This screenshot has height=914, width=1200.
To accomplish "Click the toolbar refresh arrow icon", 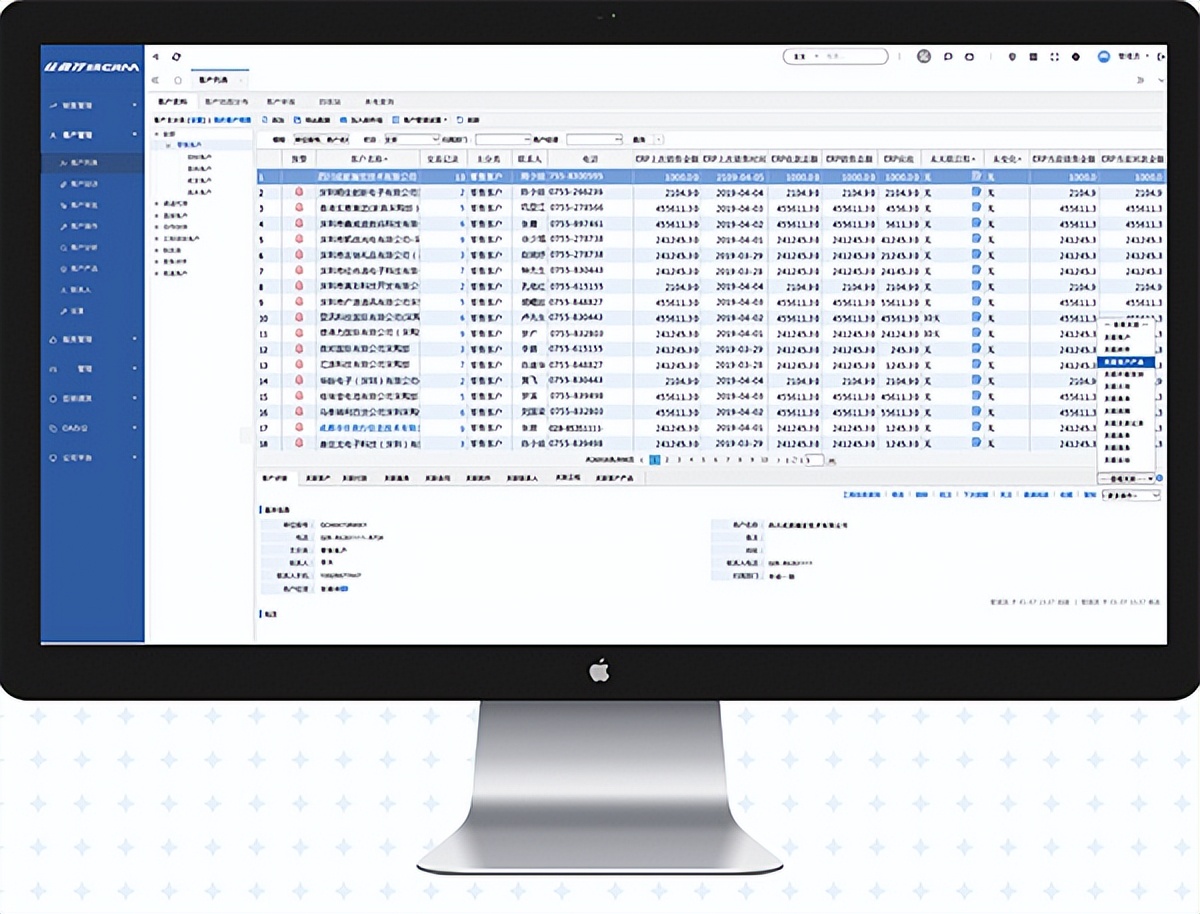I will click(x=459, y=119).
